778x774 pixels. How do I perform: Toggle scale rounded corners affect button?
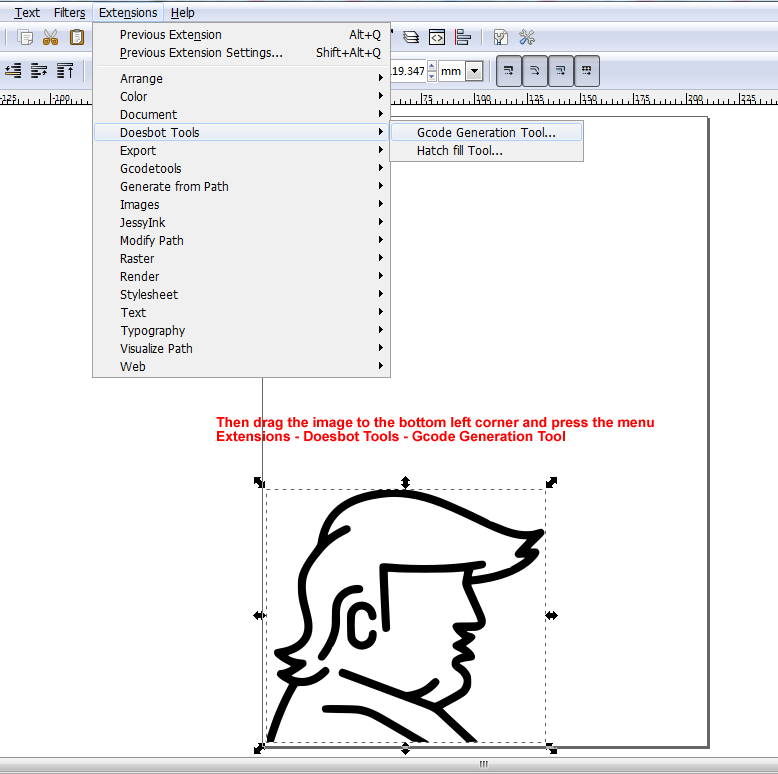[x=535, y=71]
